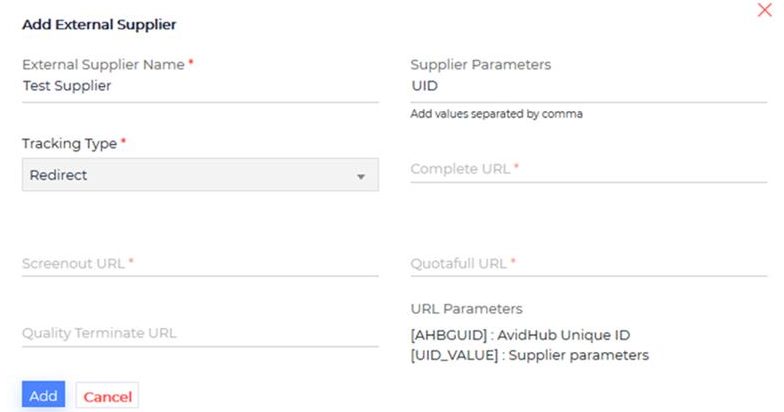Click the 'External Supplier Name' label

tap(103, 64)
